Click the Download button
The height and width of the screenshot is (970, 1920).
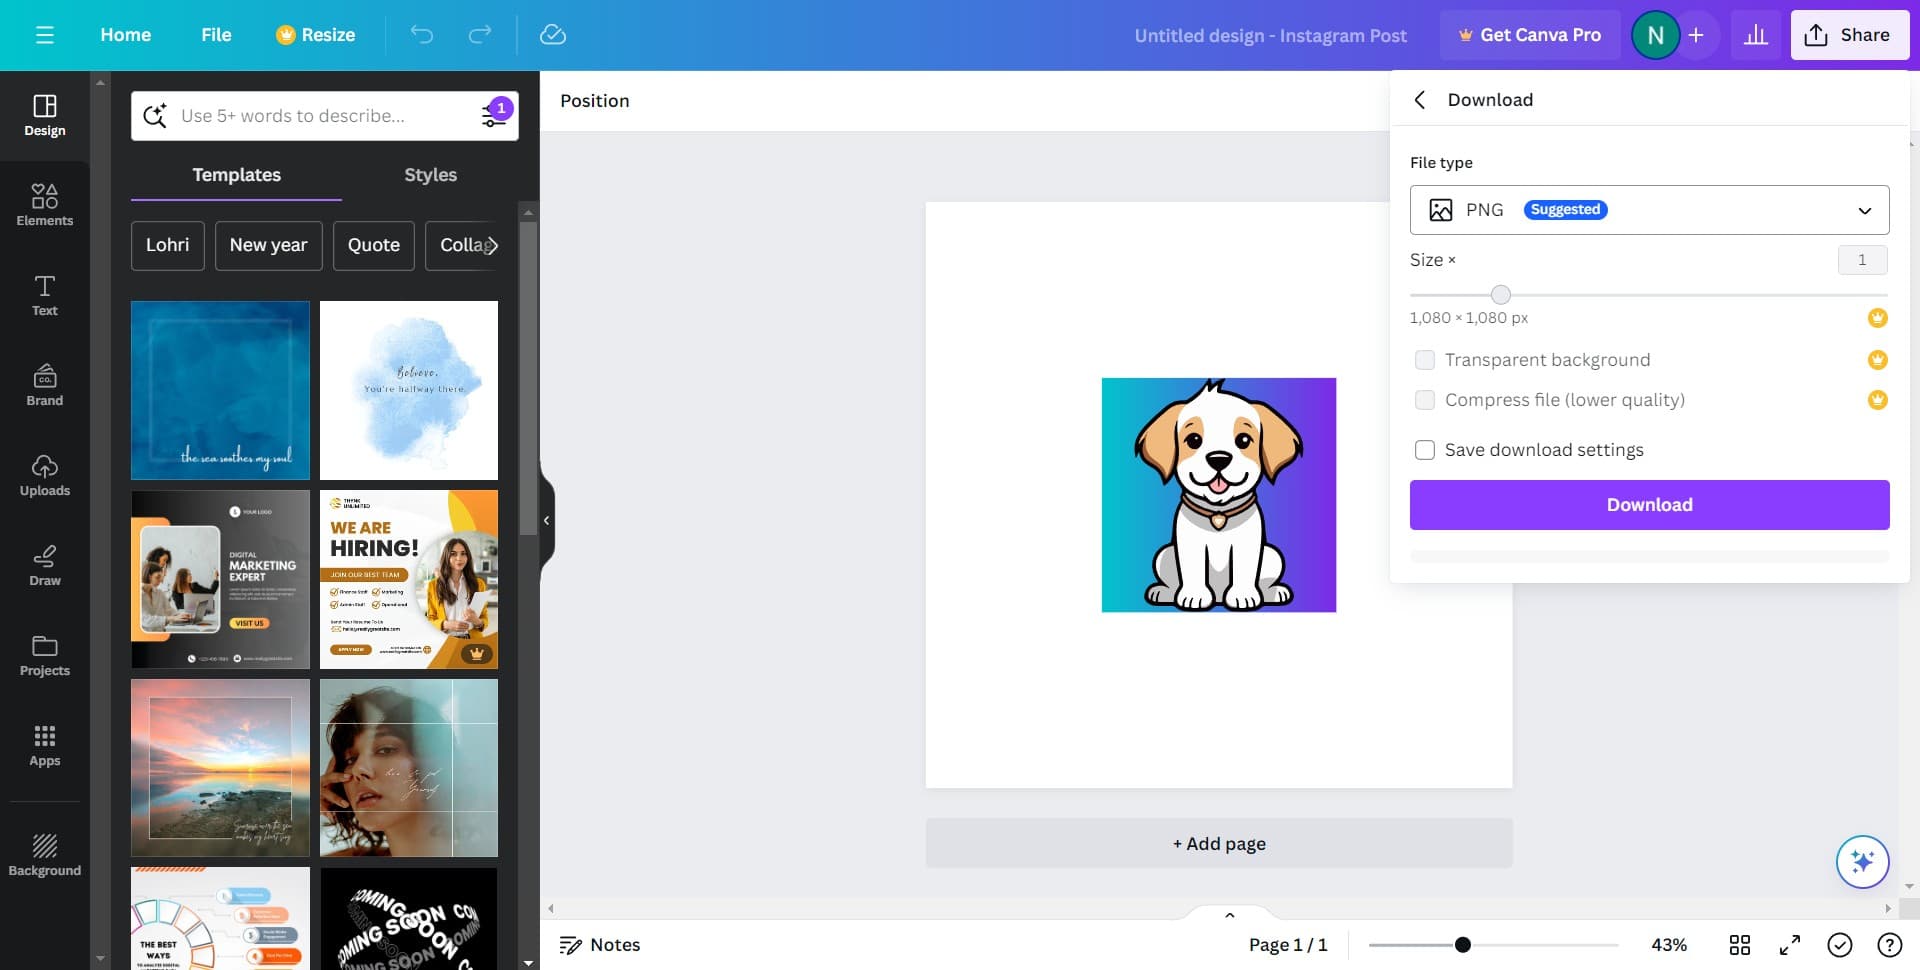(x=1648, y=504)
